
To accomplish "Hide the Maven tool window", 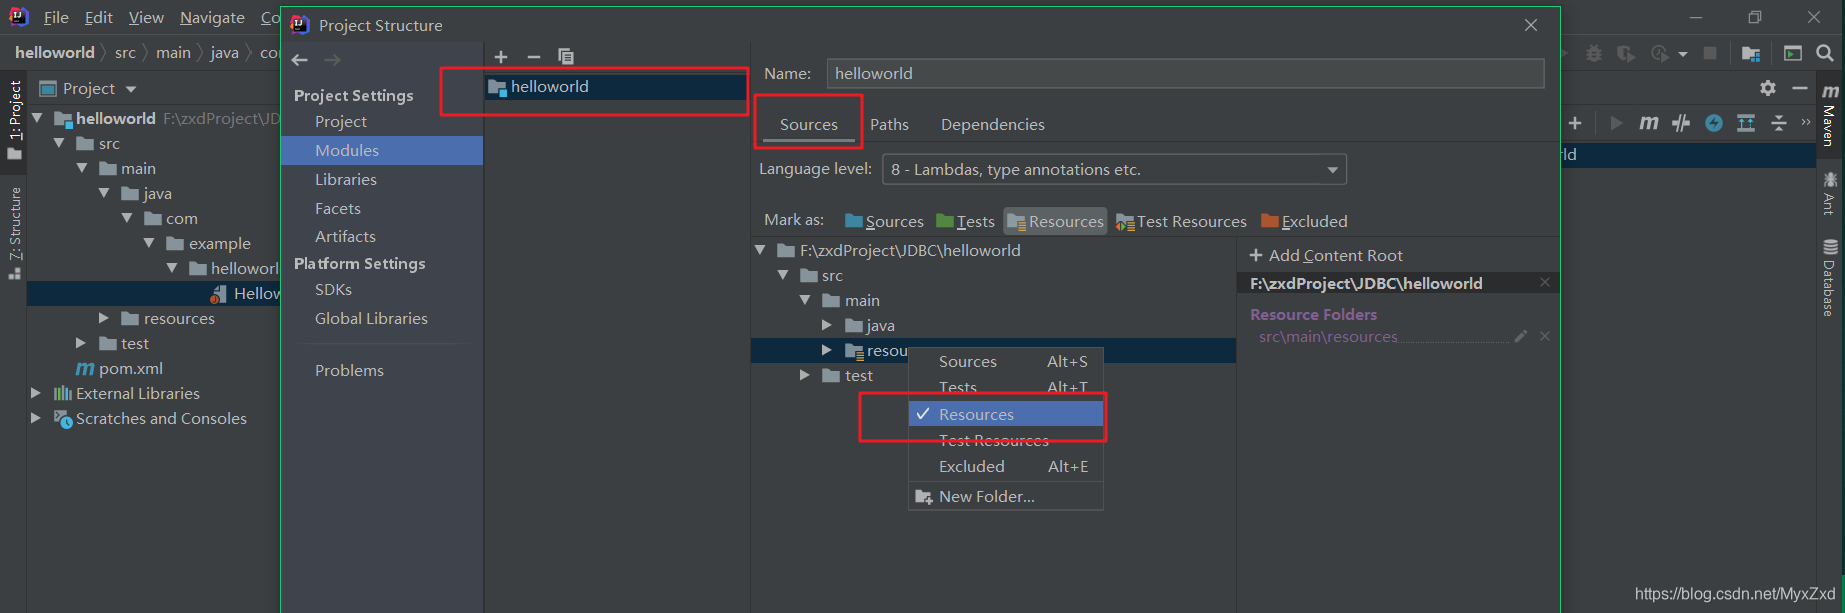I will click(1800, 88).
